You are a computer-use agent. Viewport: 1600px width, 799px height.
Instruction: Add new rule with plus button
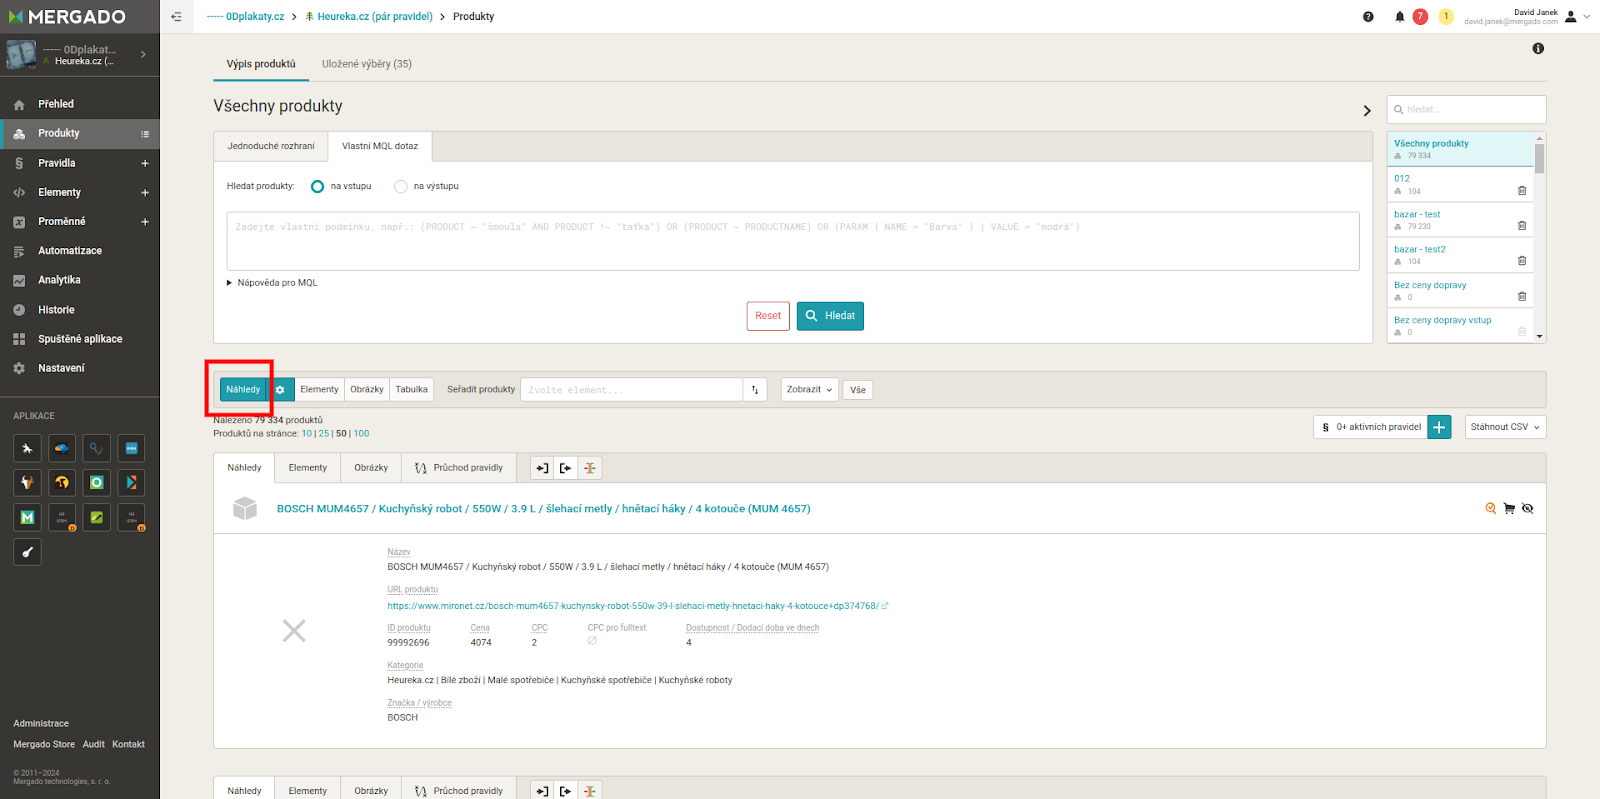(x=1439, y=427)
